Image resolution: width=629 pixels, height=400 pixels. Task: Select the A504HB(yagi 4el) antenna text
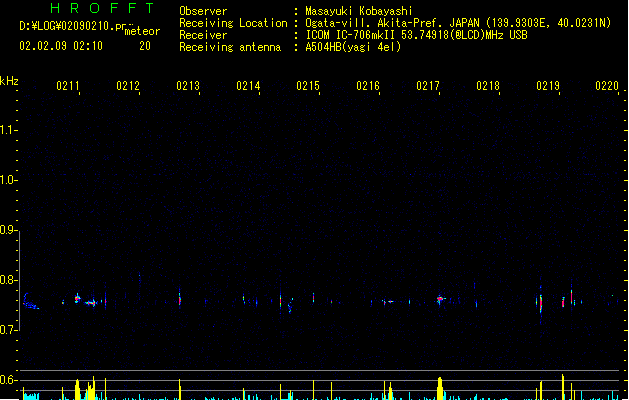[x=353, y=47]
